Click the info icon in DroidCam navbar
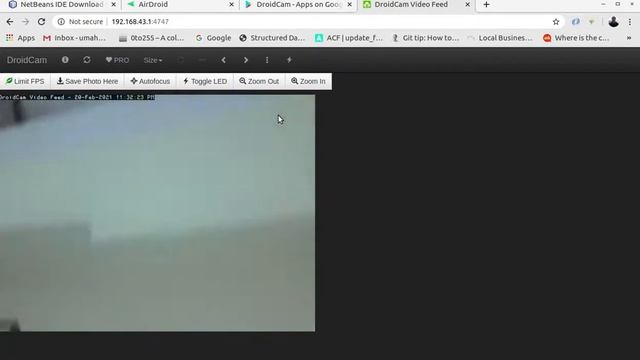 (65, 60)
